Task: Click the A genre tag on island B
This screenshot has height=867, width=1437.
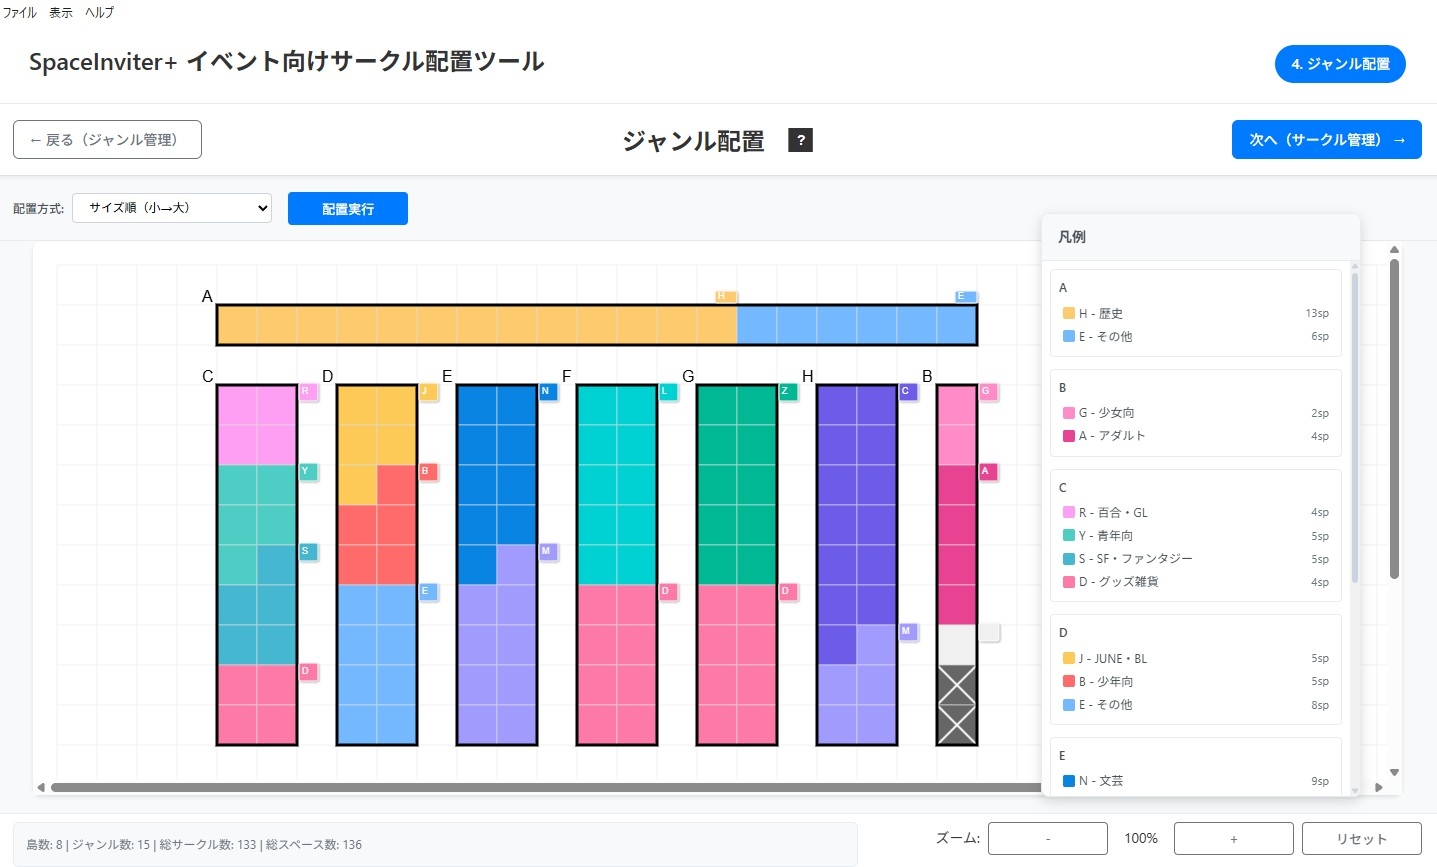Action: (987, 472)
